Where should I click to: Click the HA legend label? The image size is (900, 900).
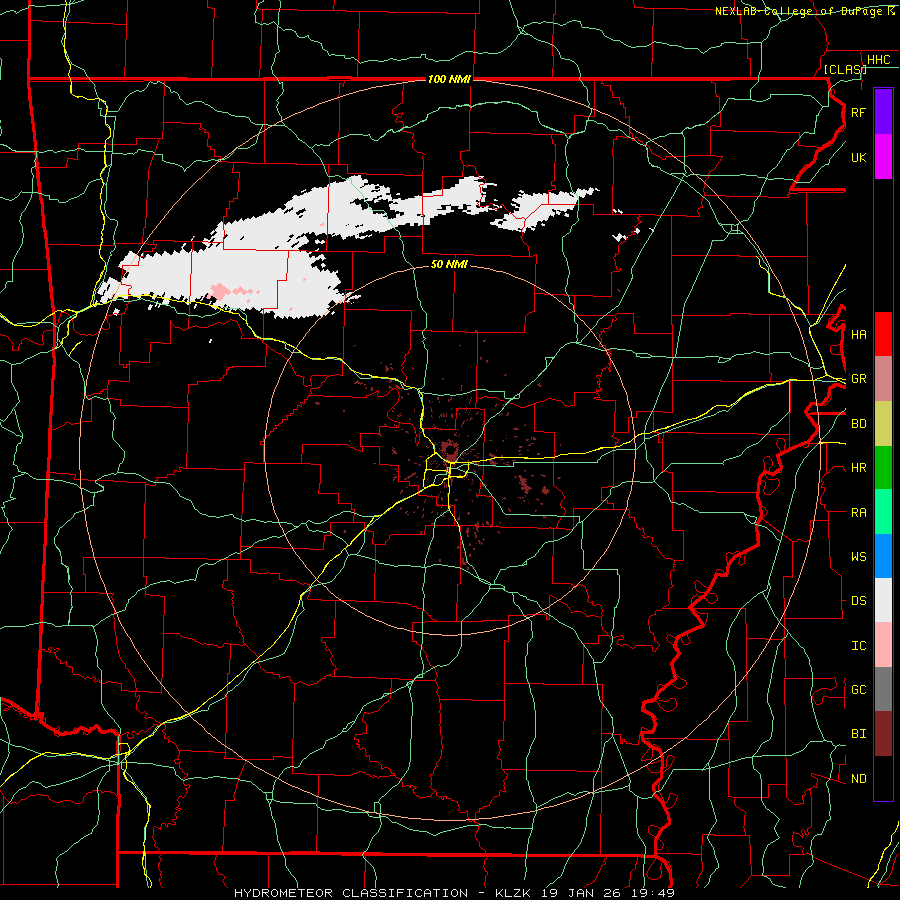[858, 335]
